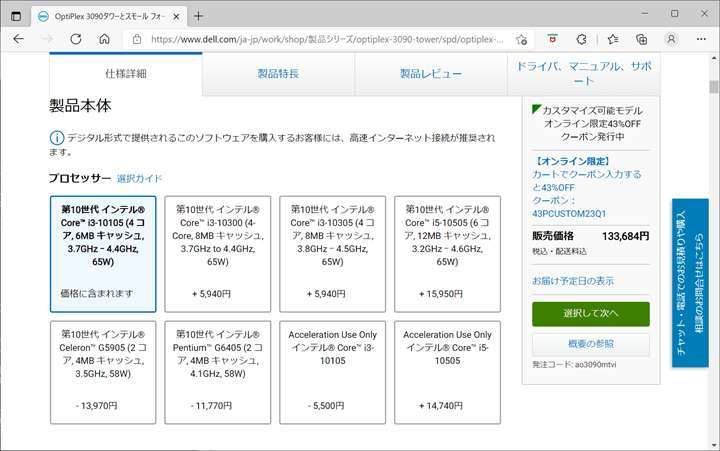This screenshot has width=720, height=451.
Task: Click the 発注コード ao3090mtvi text
Action: 574,365
